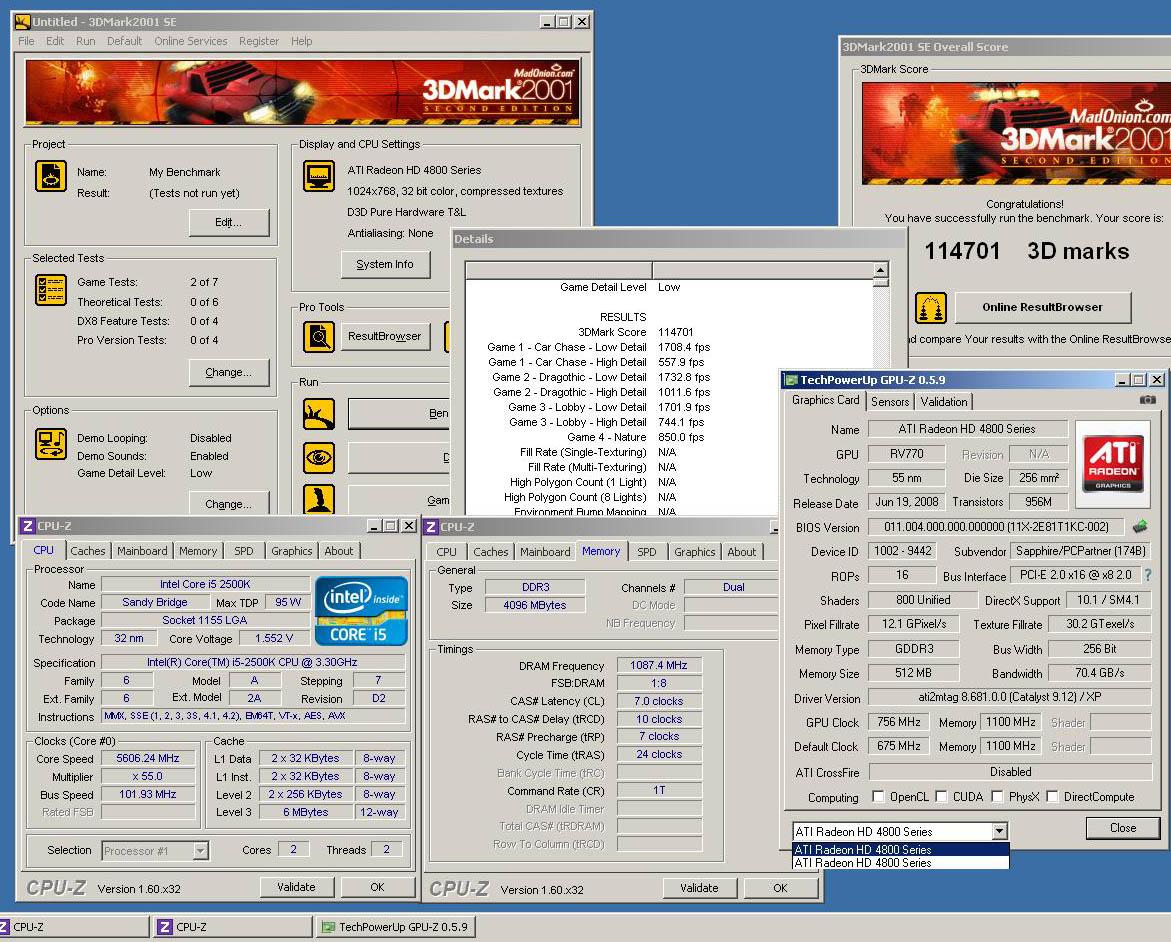Click the ATI Radeon logo in GPU-Z
The height and width of the screenshot is (942, 1171).
tap(1113, 463)
